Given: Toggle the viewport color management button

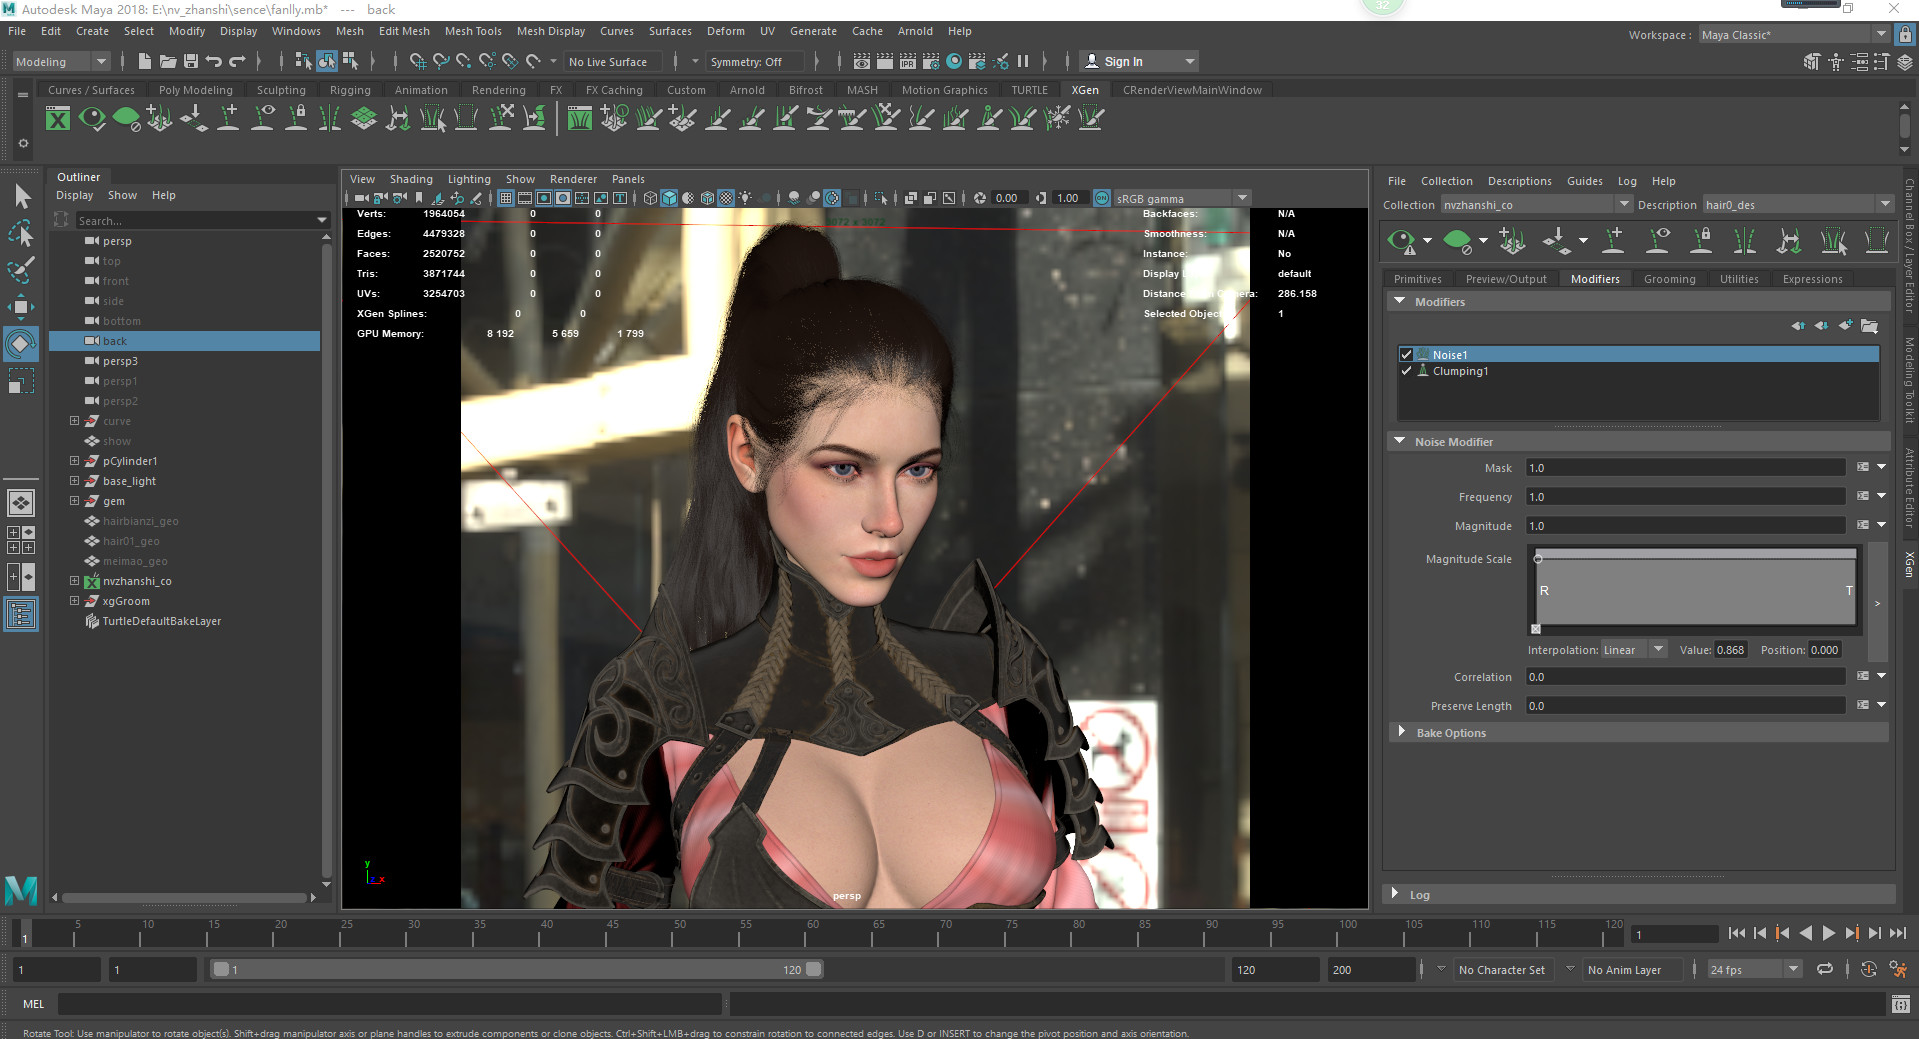Looking at the screenshot, I should [x=1102, y=198].
